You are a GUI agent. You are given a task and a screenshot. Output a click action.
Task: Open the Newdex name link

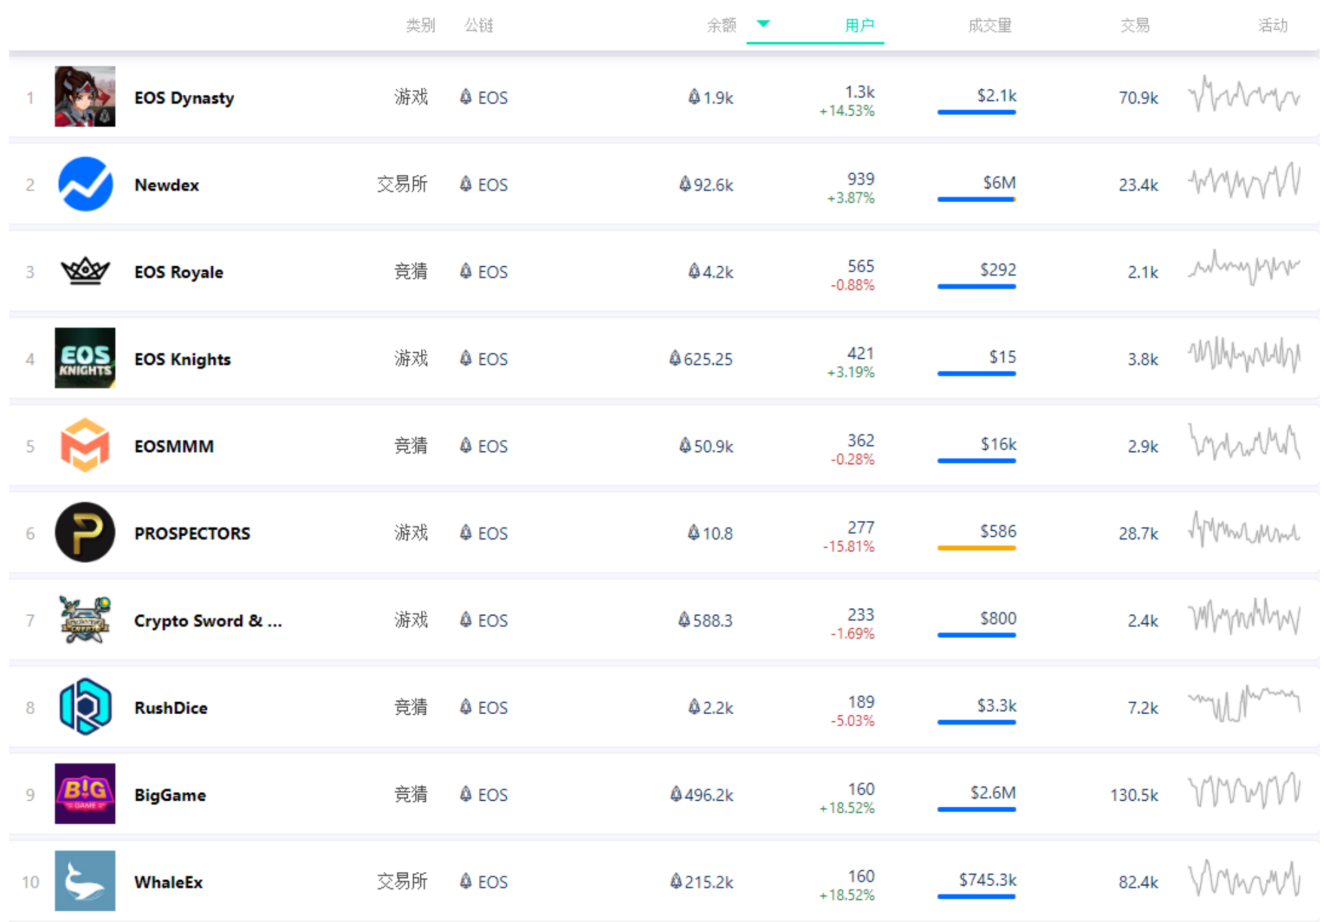point(167,185)
